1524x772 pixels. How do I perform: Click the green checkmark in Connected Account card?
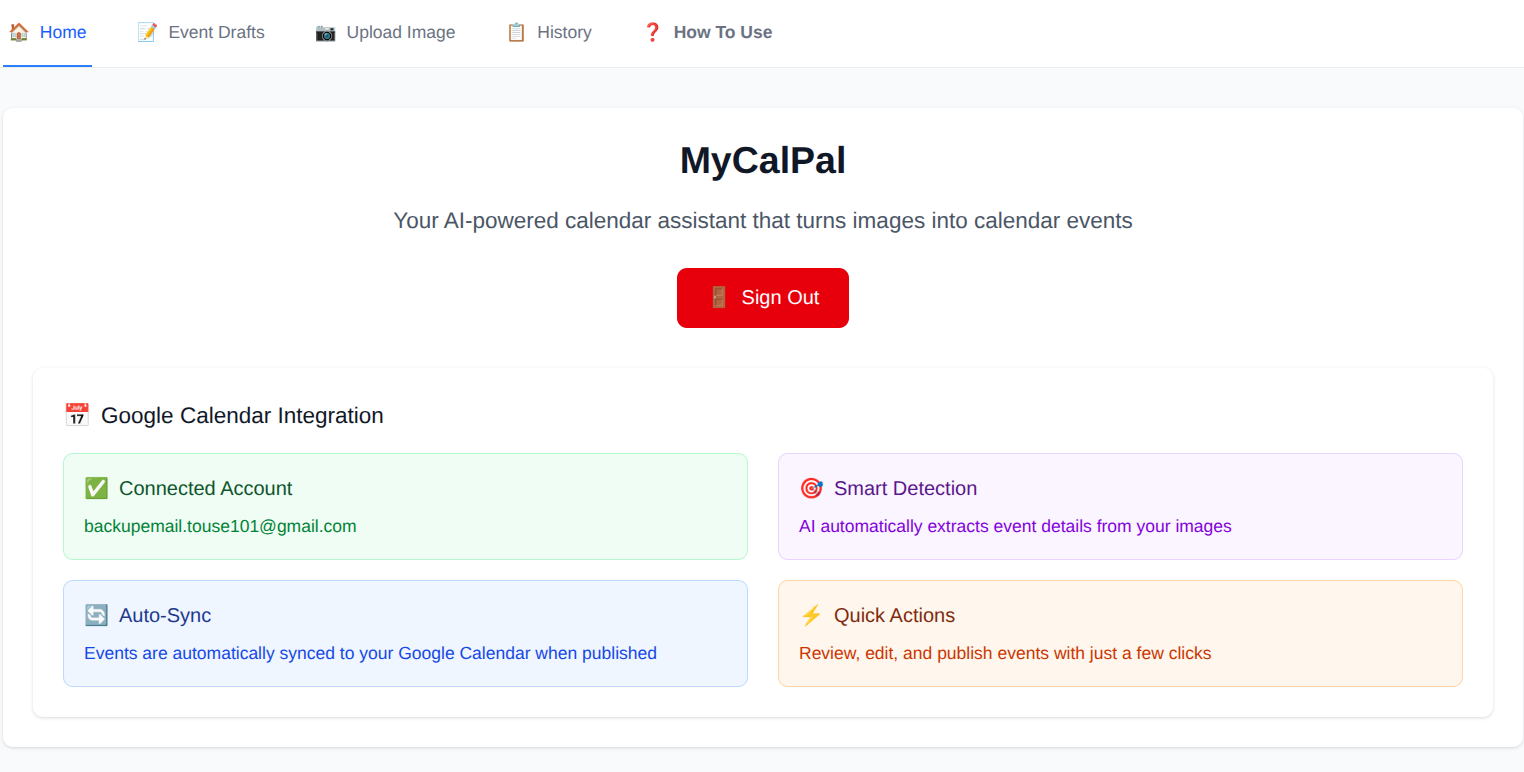click(96, 488)
